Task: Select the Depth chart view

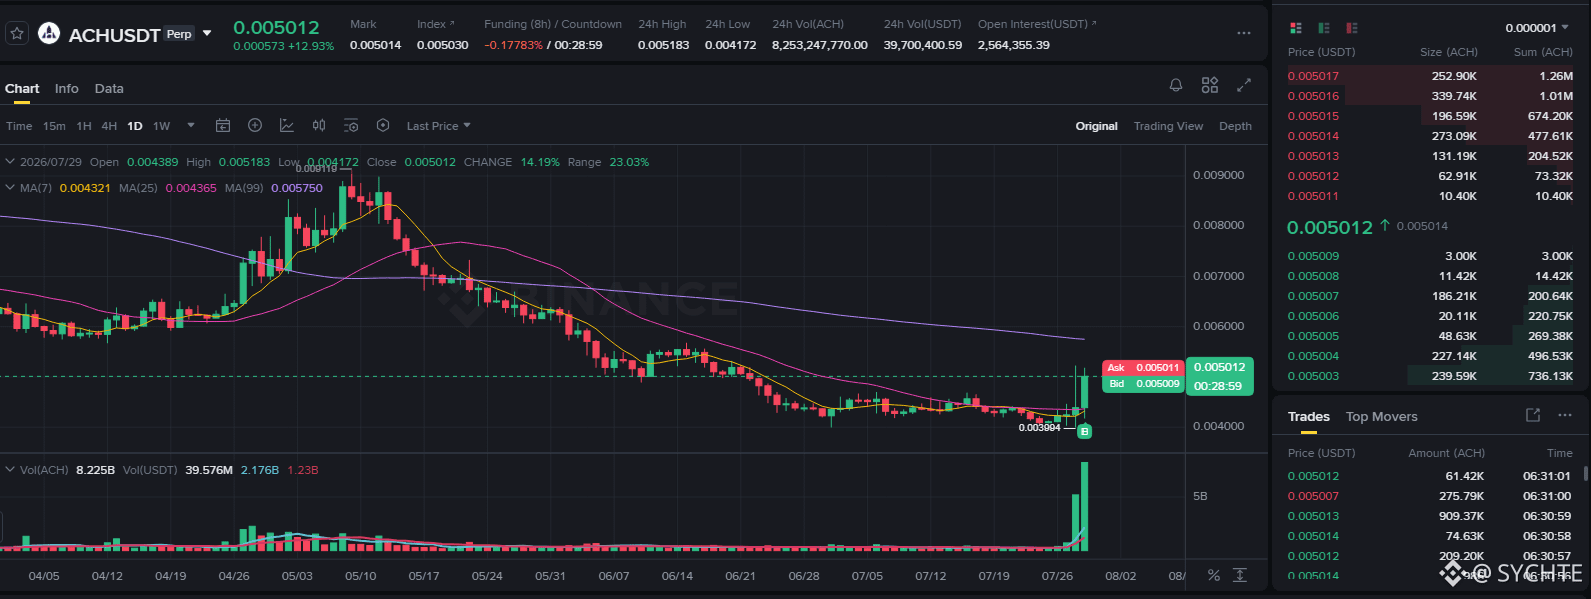Action: pos(1235,126)
